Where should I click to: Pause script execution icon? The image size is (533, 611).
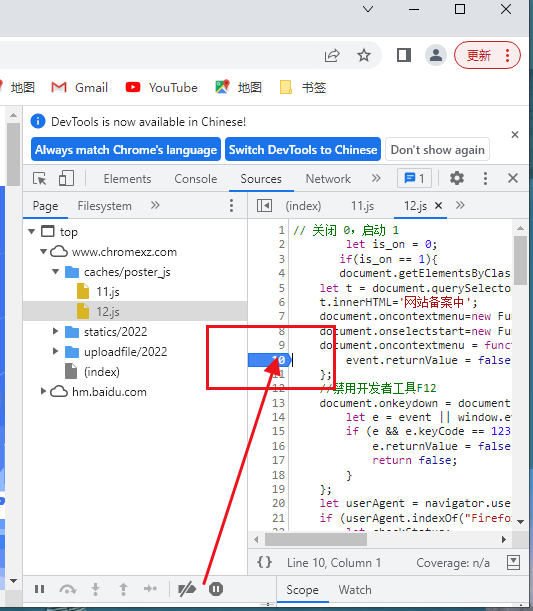(39, 589)
